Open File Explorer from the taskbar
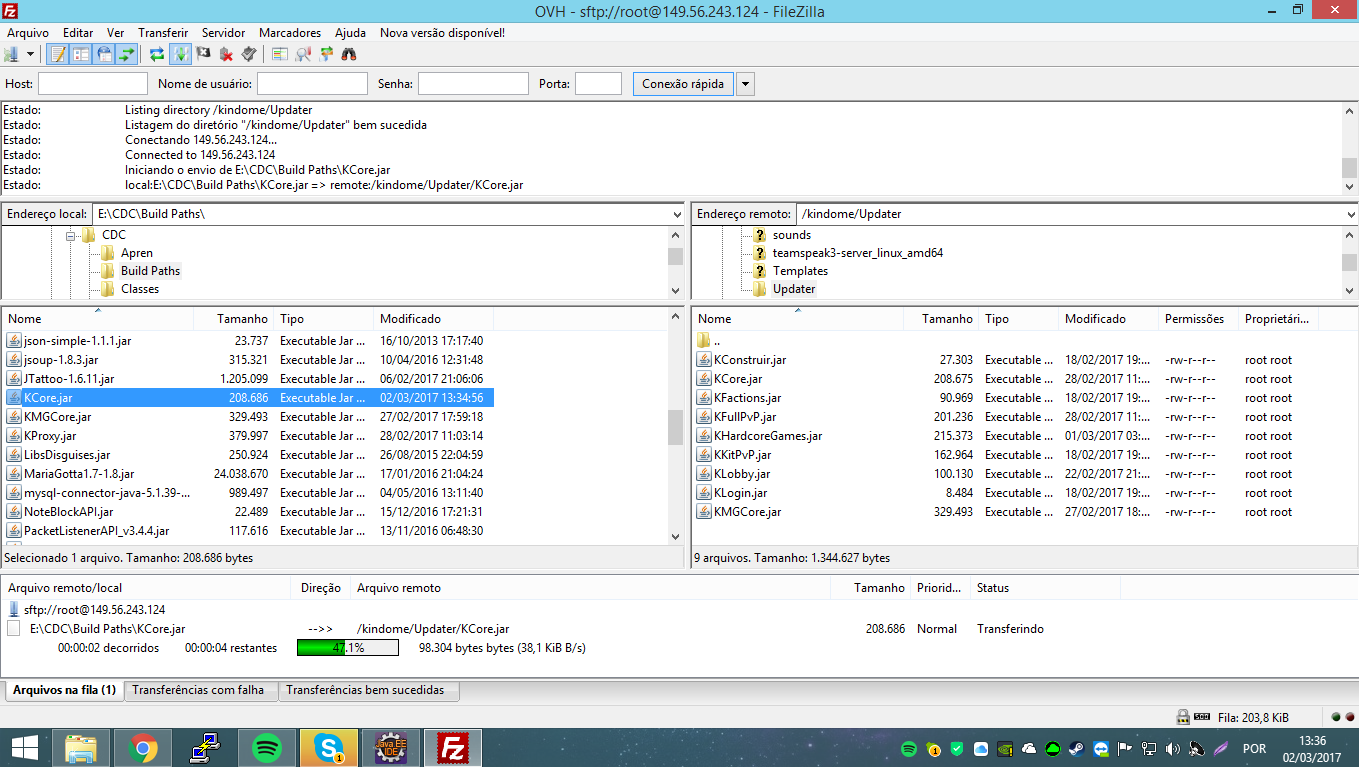The width and height of the screenshot is (1359, 767). point(81,748)
